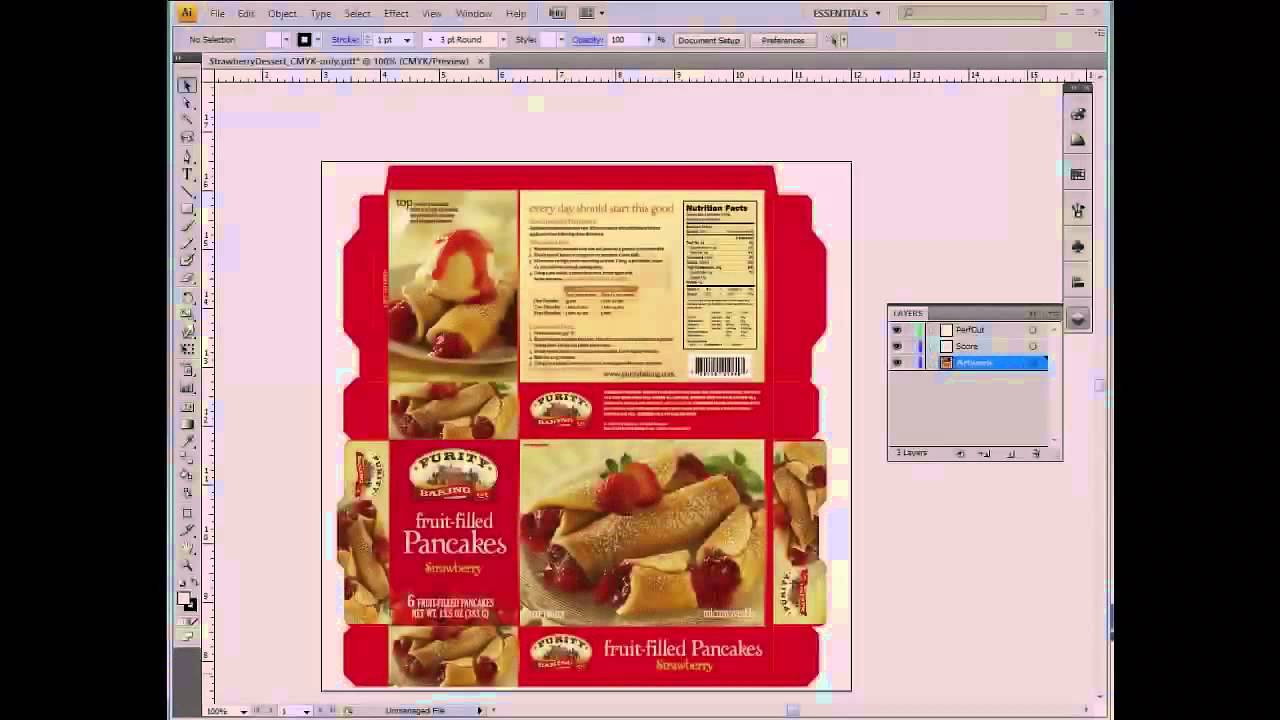Viewport: 1280px width, 720px height.
Task: Open the Help menu
Action: [x=516, y=14]
